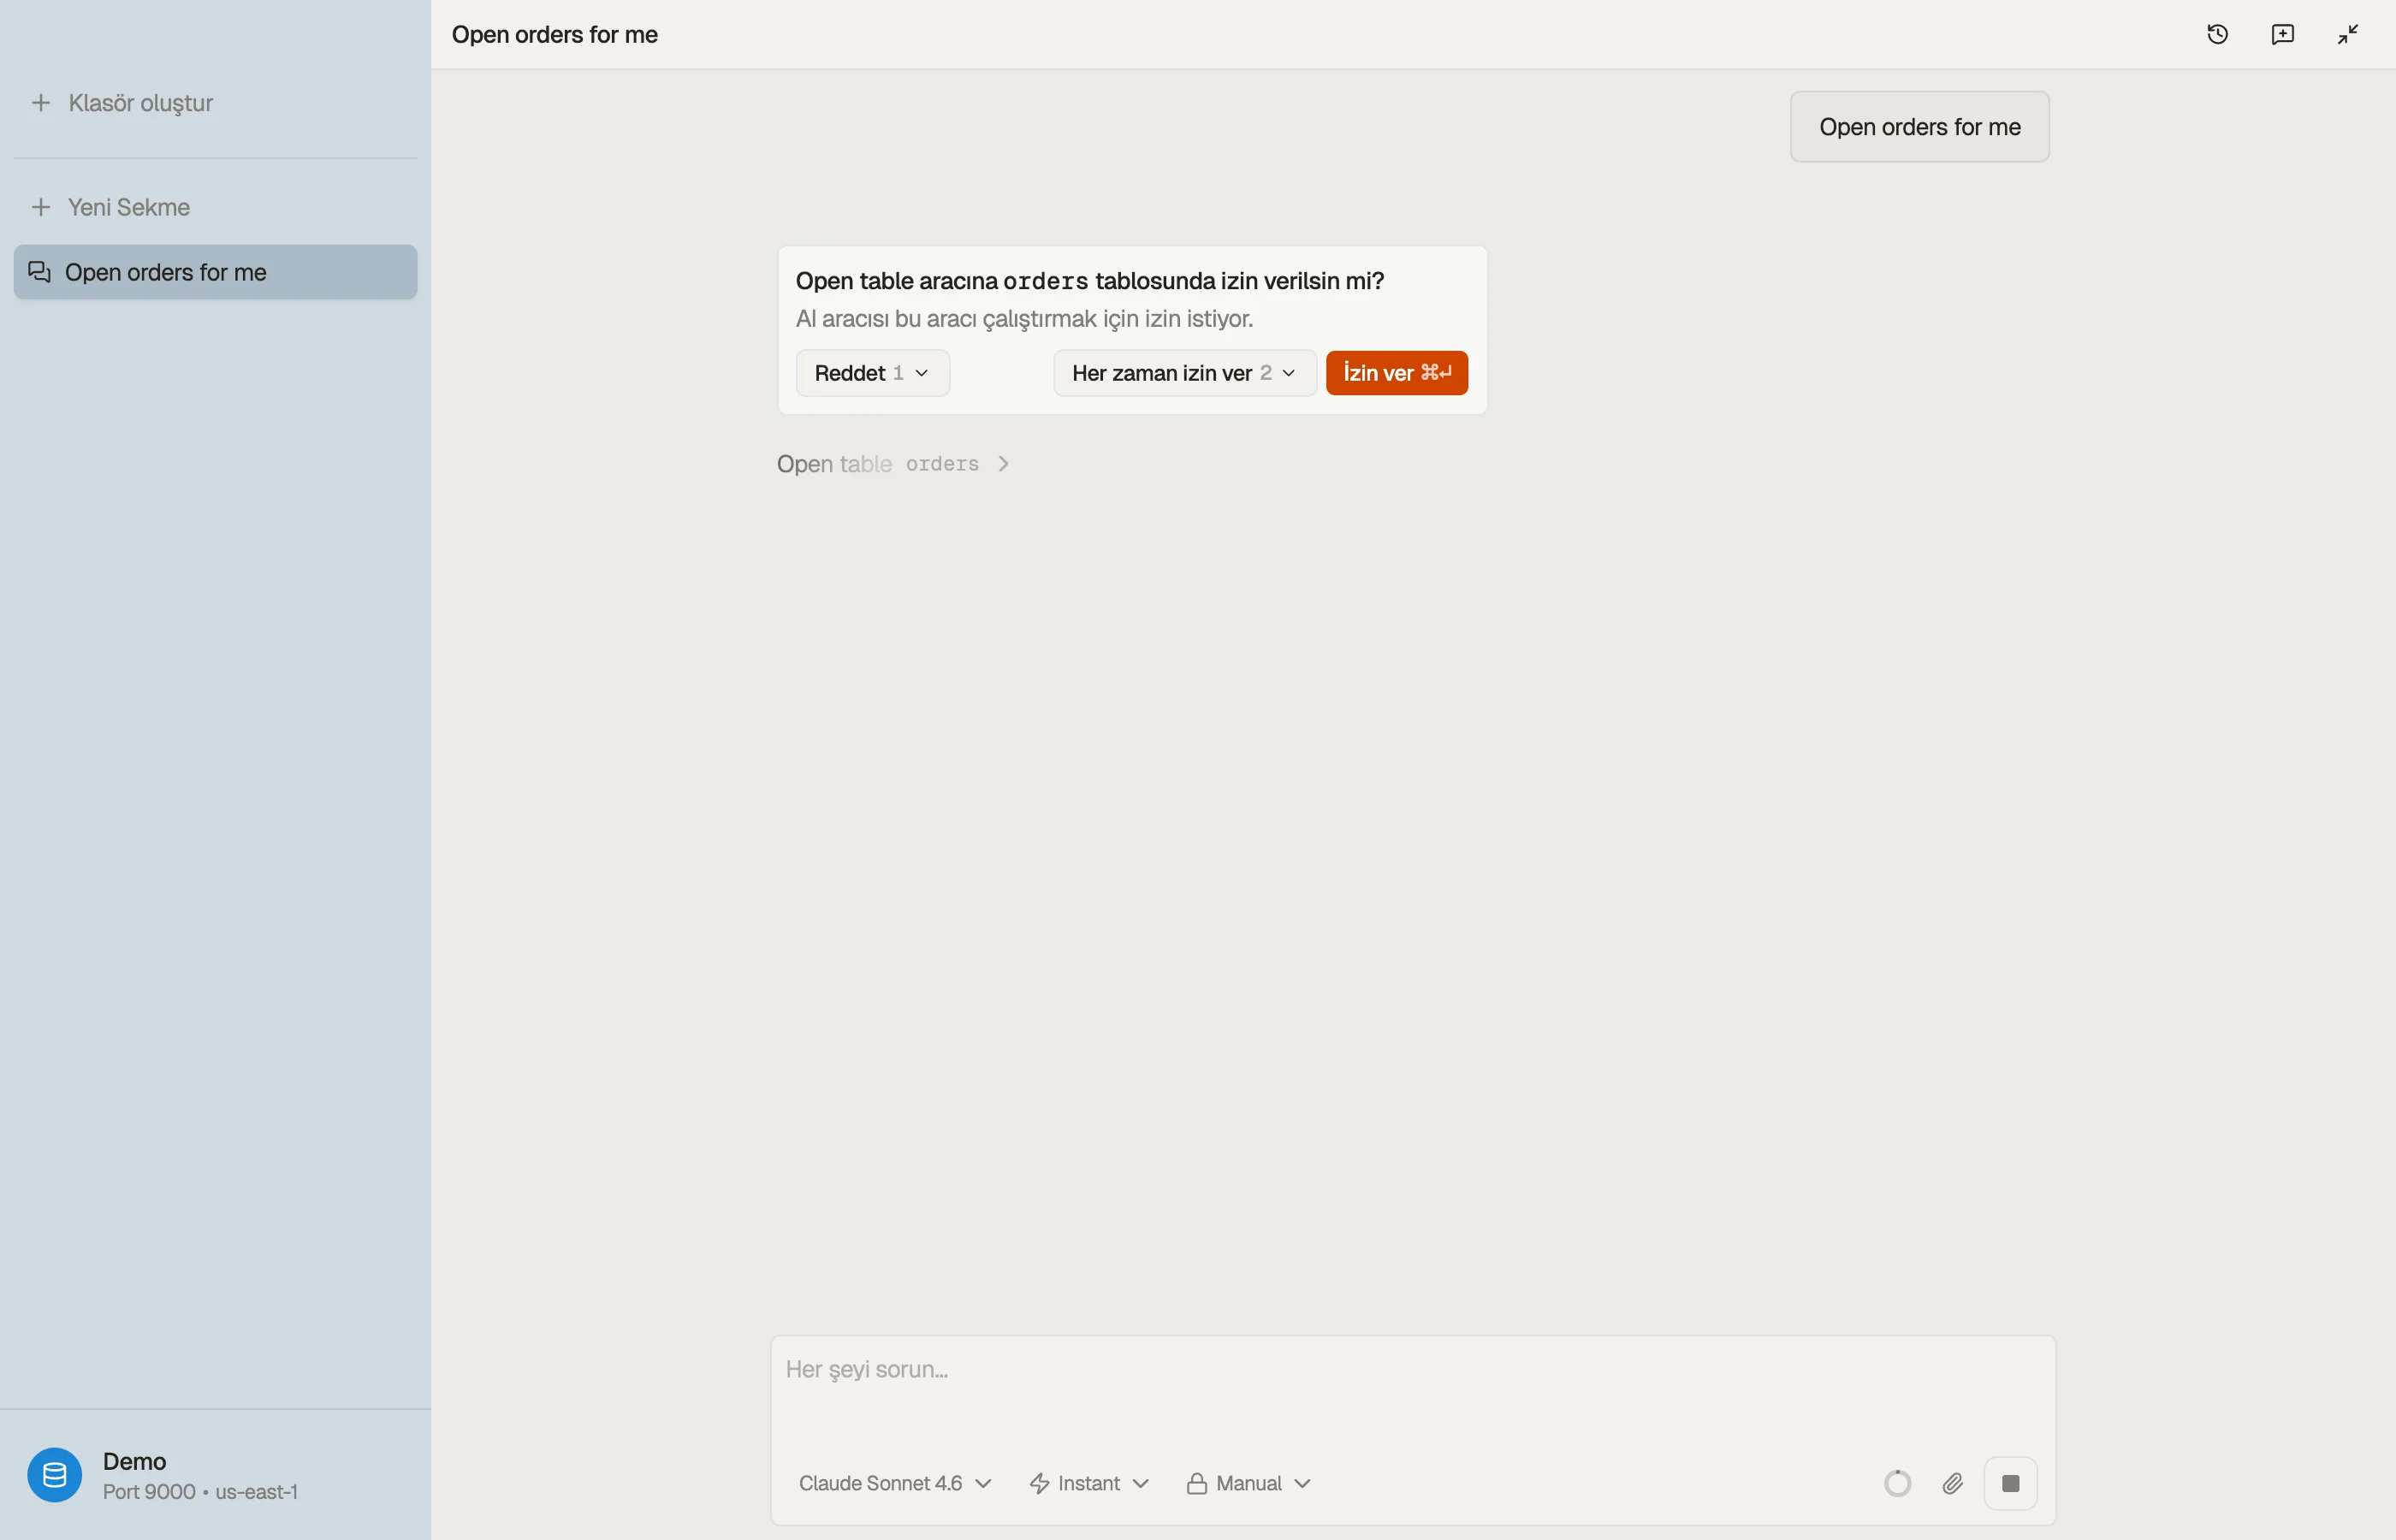The image size is (2396, 1540).
Task: Select the Open orders for me sidebar tab
Action: tap(215, 272)
